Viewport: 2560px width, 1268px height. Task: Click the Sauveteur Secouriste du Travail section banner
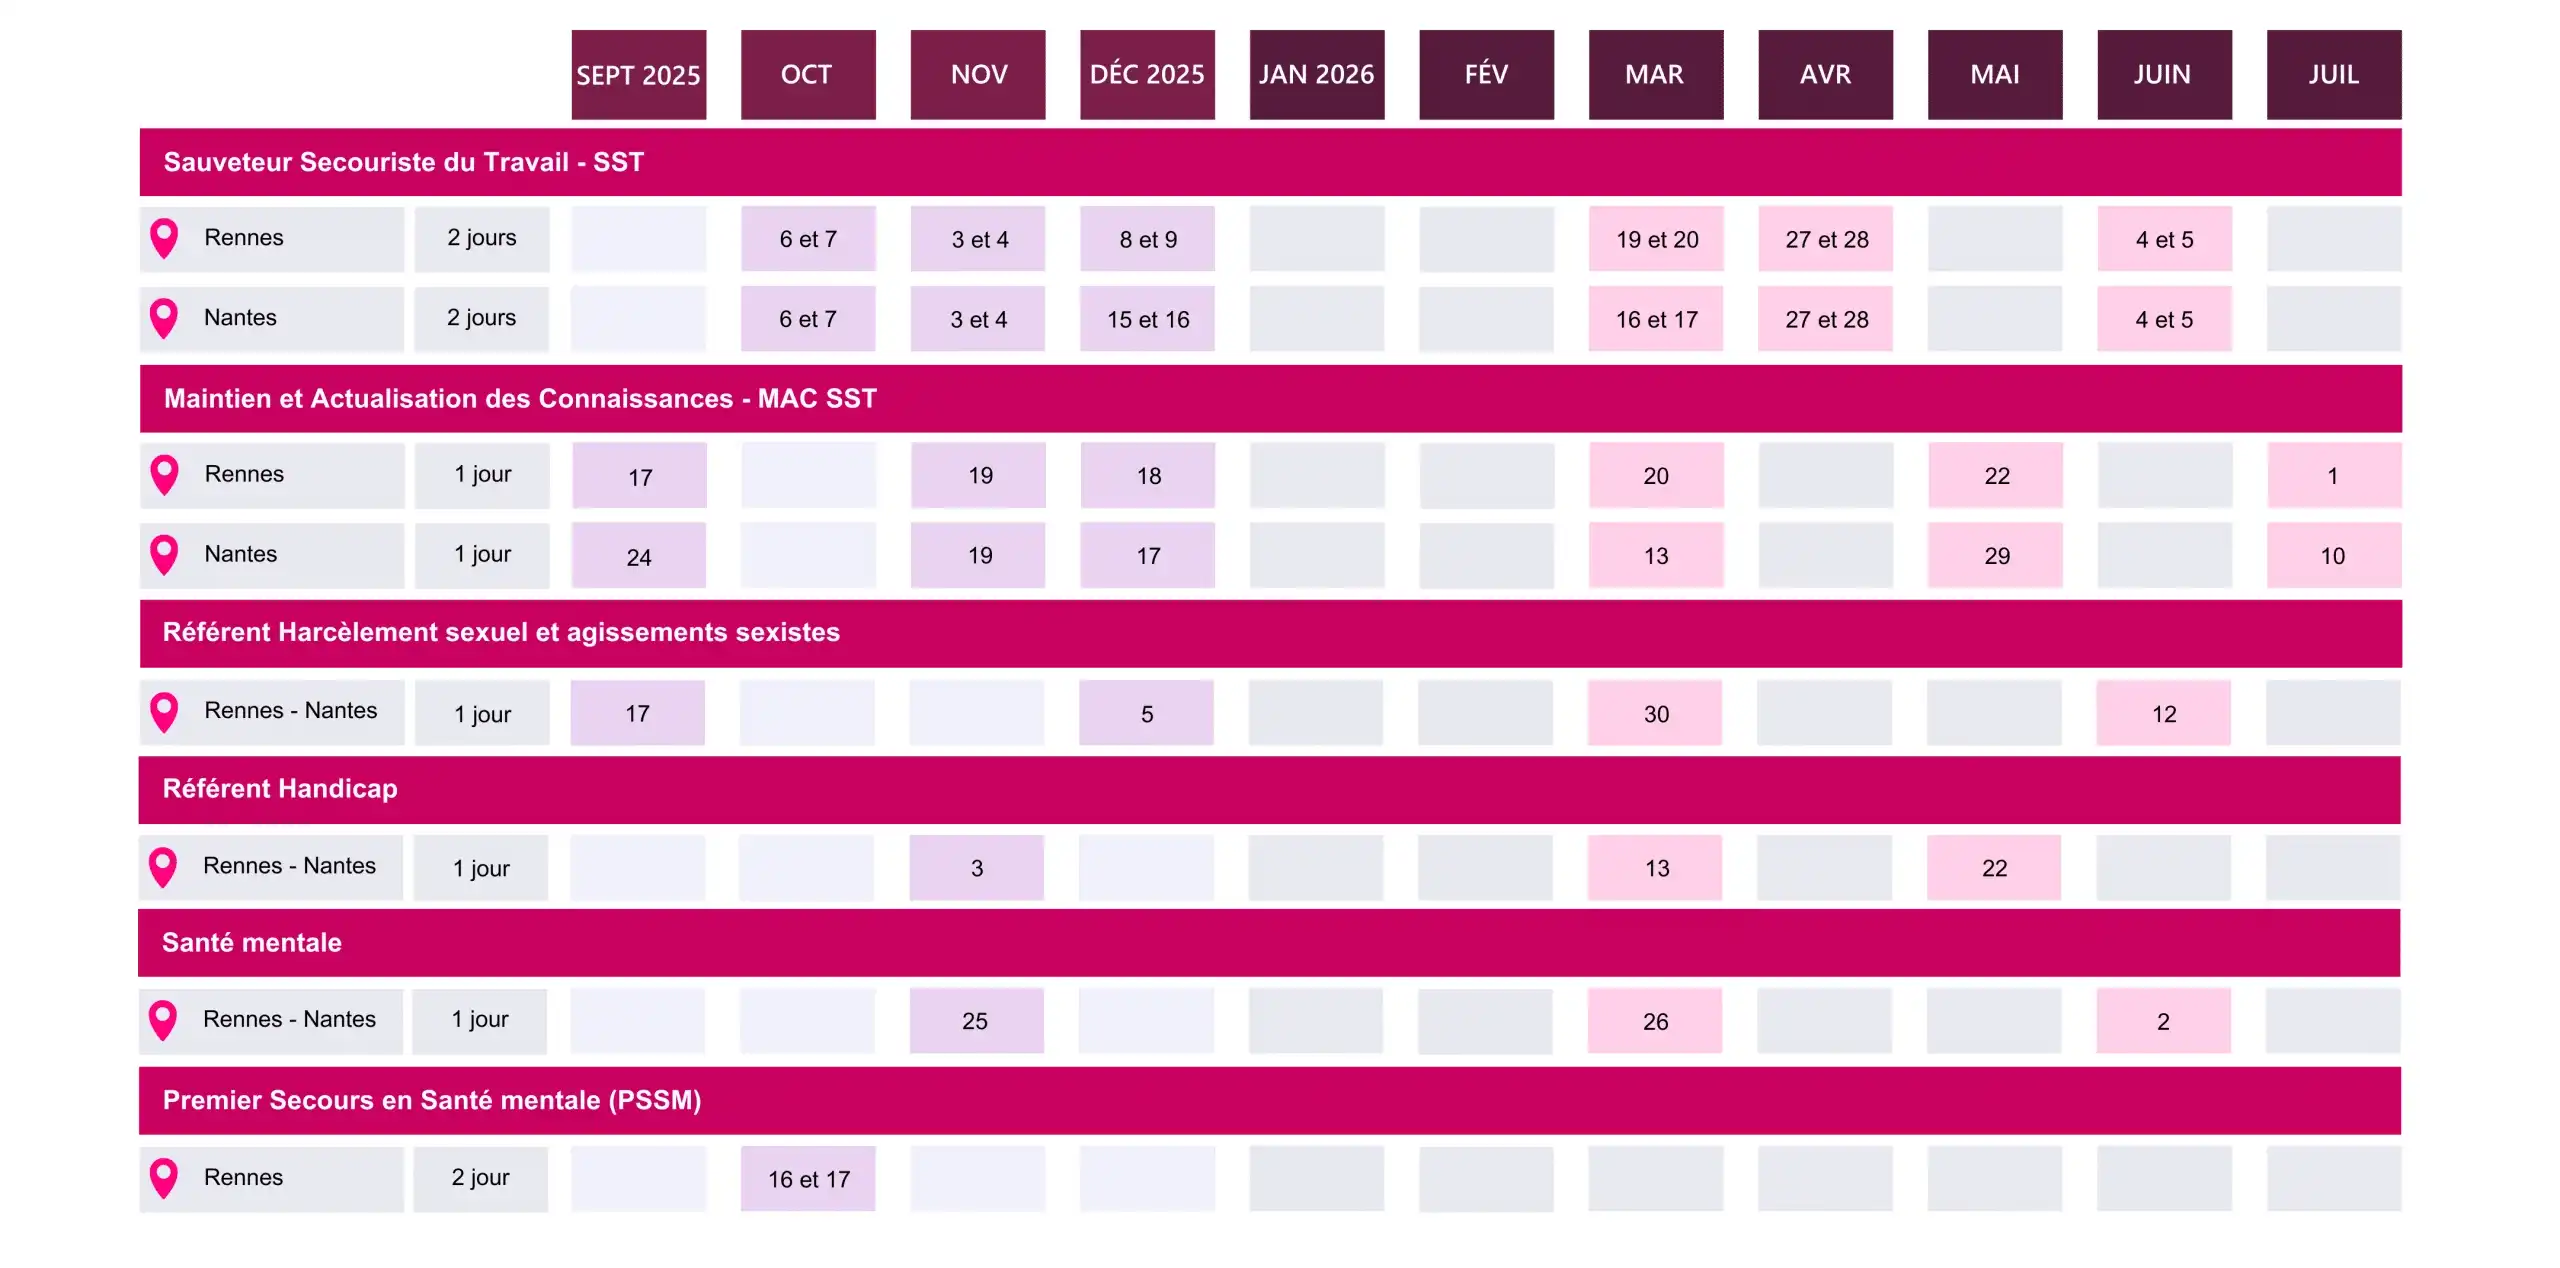pyautogui.click(x=1270, y=162)
